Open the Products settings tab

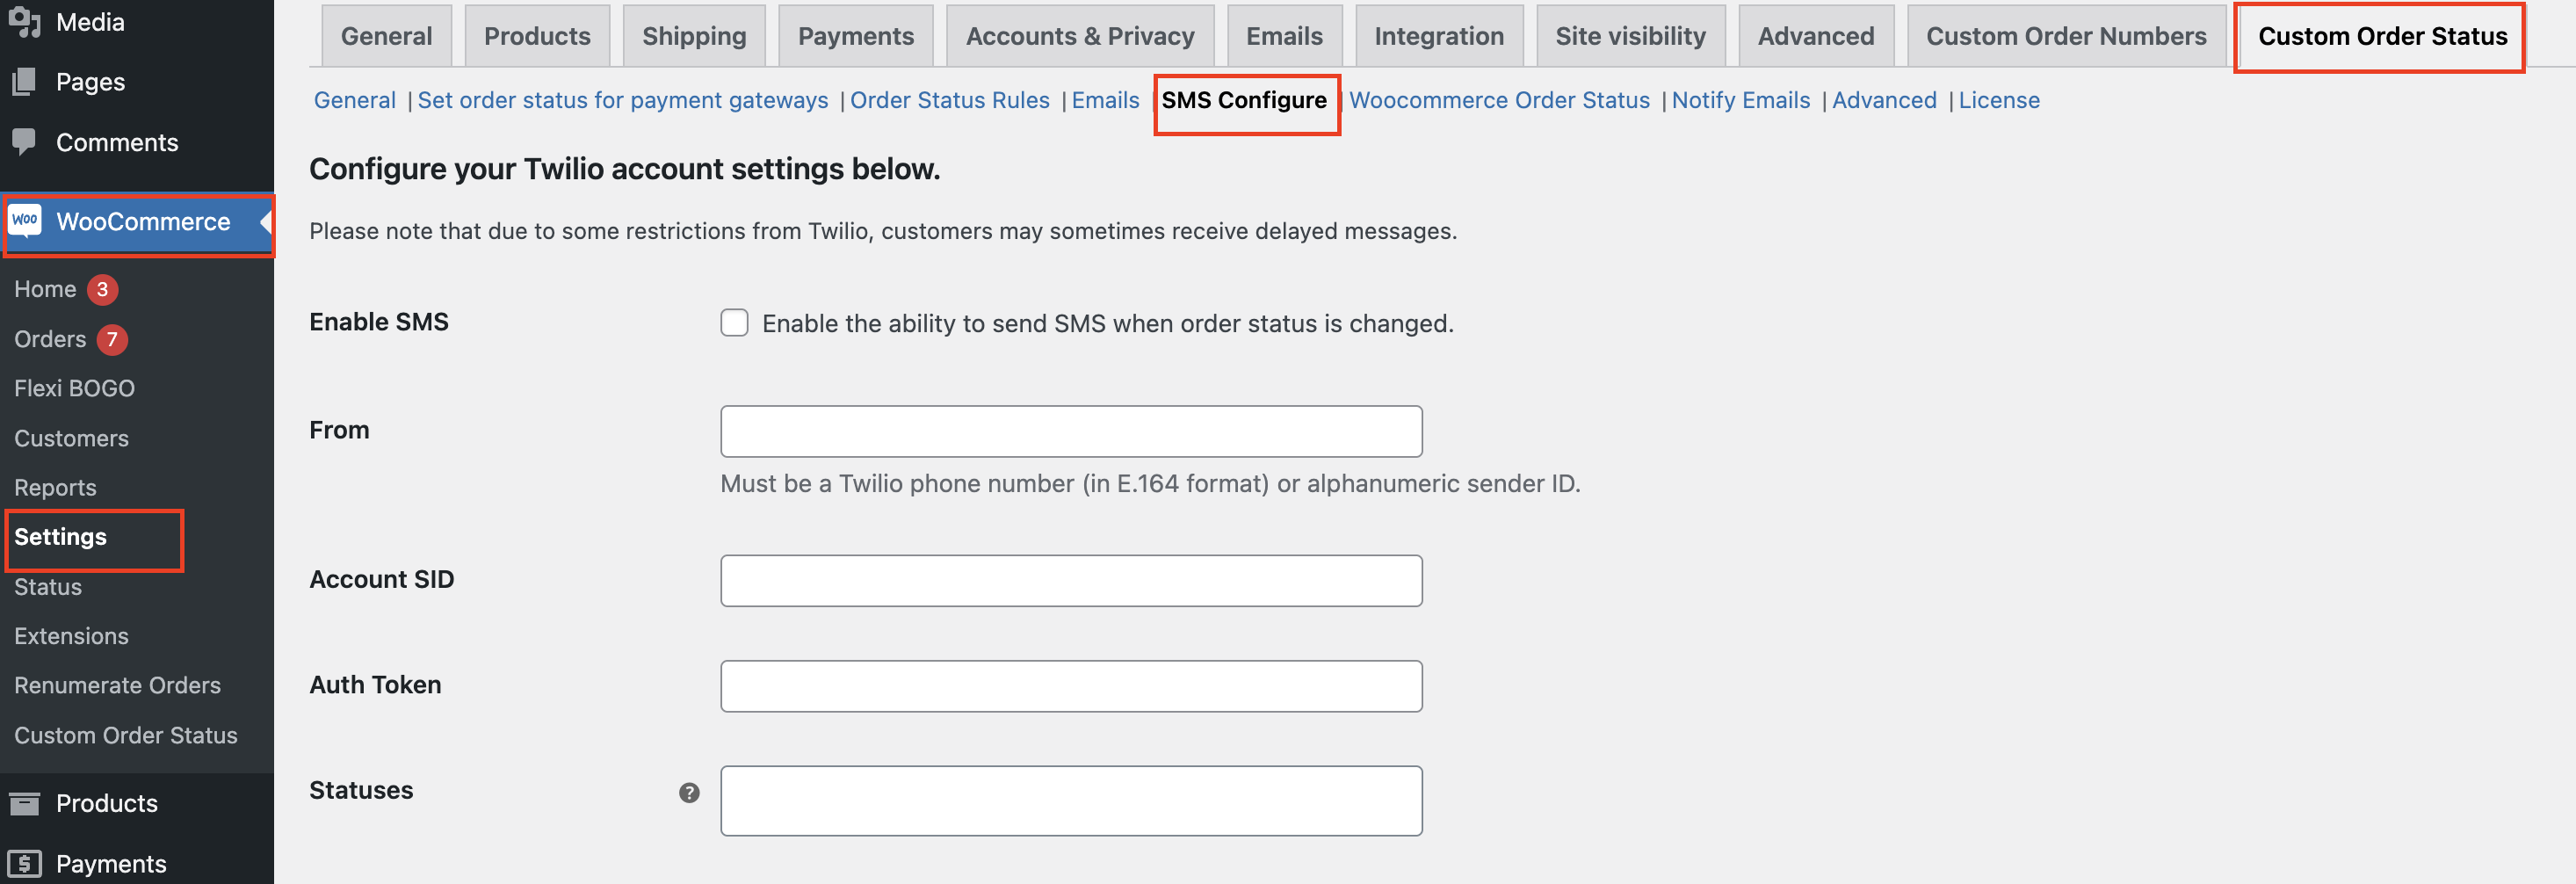537,36
